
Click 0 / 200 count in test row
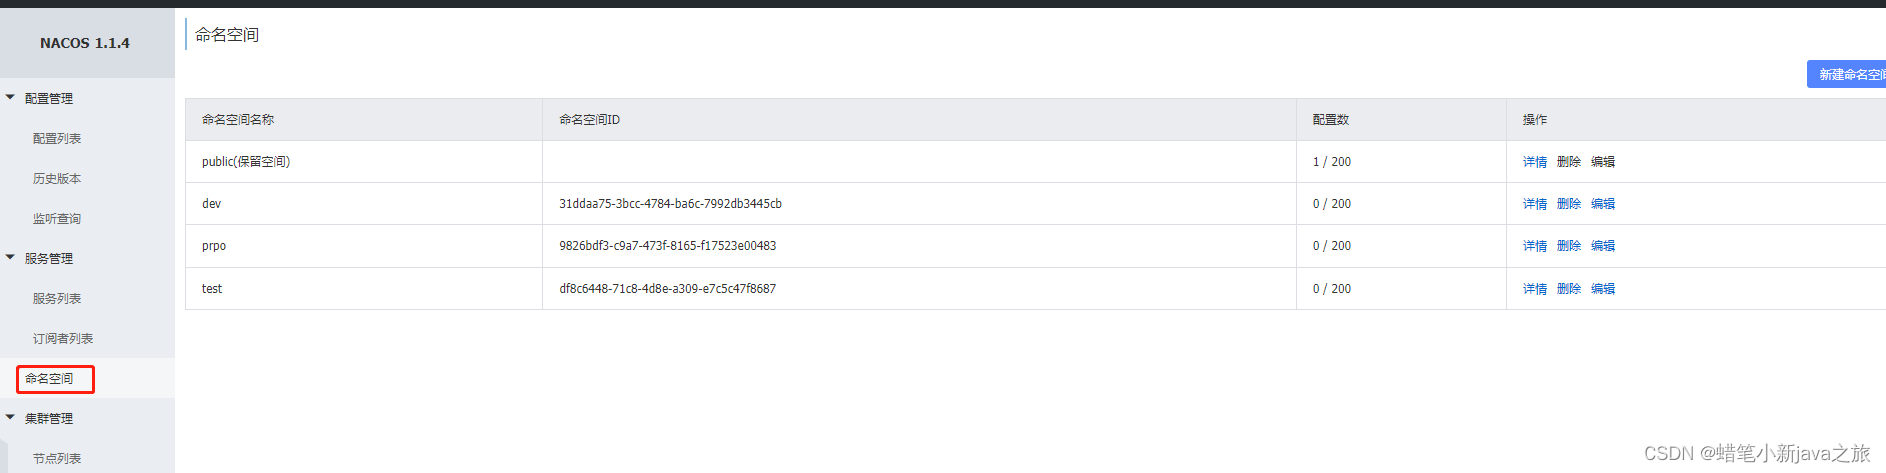[1332, 289]
